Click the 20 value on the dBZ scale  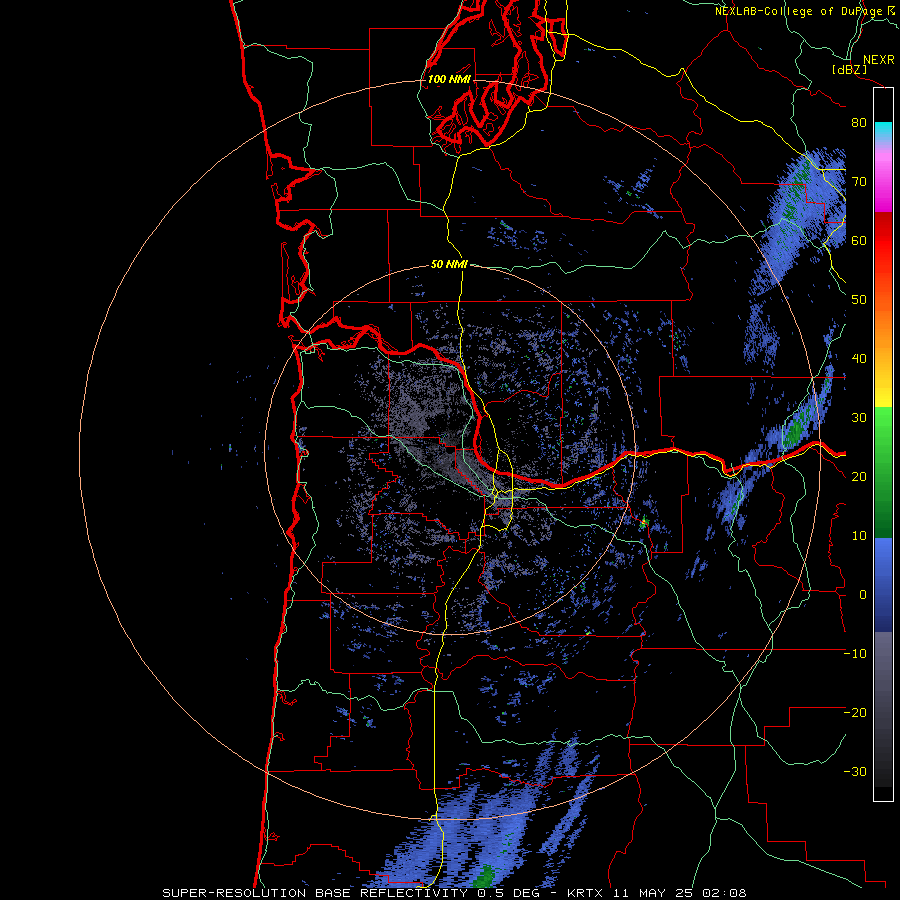click(859, 477)
